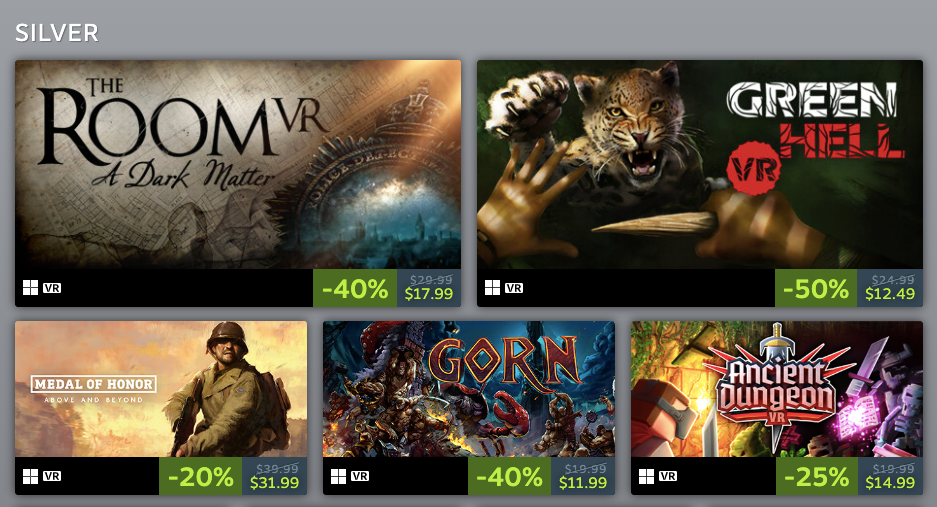
Task: Click the -25% Ancient Dungeon VR discount
Action: pos(816,477)
